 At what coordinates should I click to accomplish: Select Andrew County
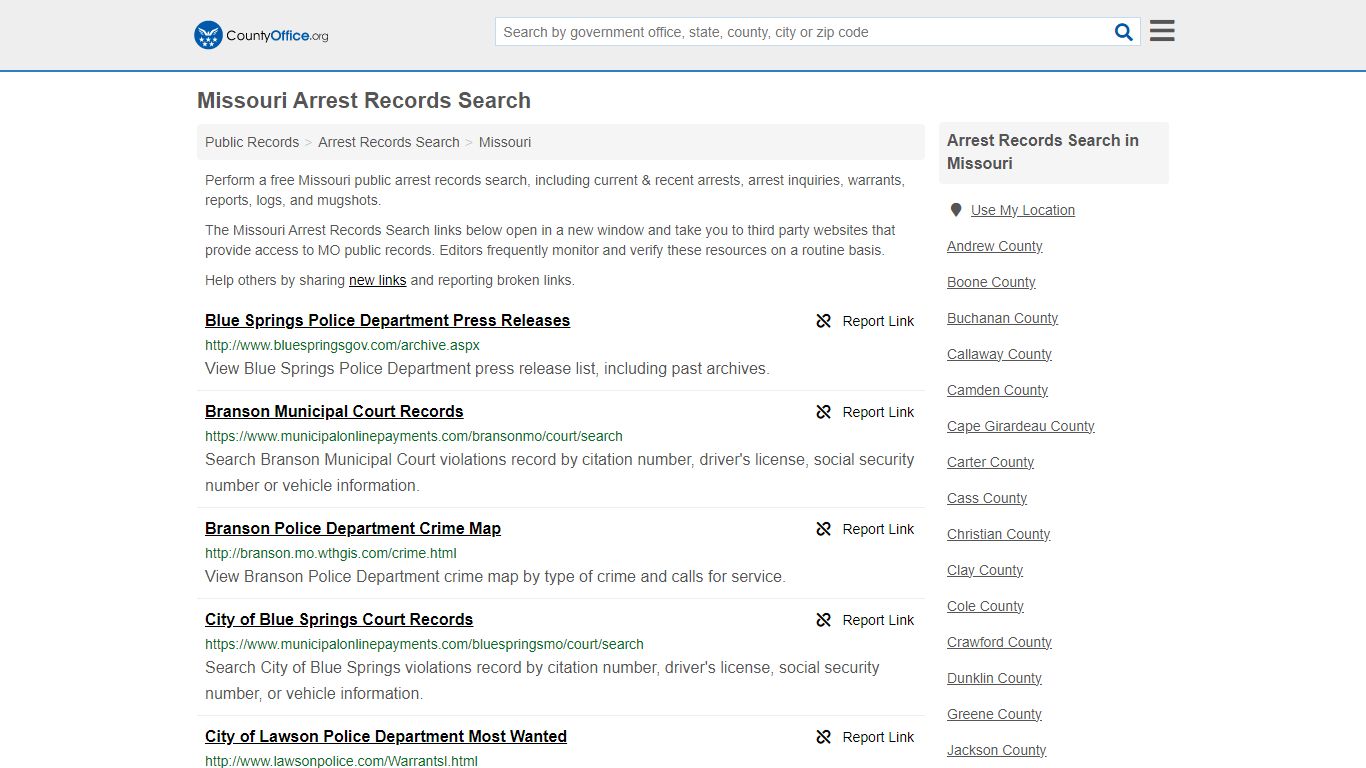[994, 246]
